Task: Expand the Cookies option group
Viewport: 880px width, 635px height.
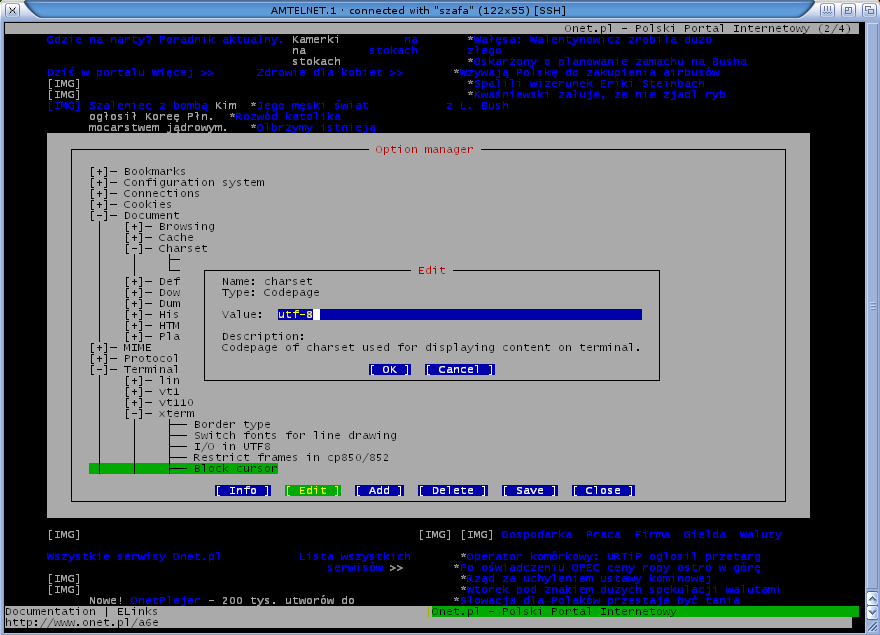Action: pos(99,205)
